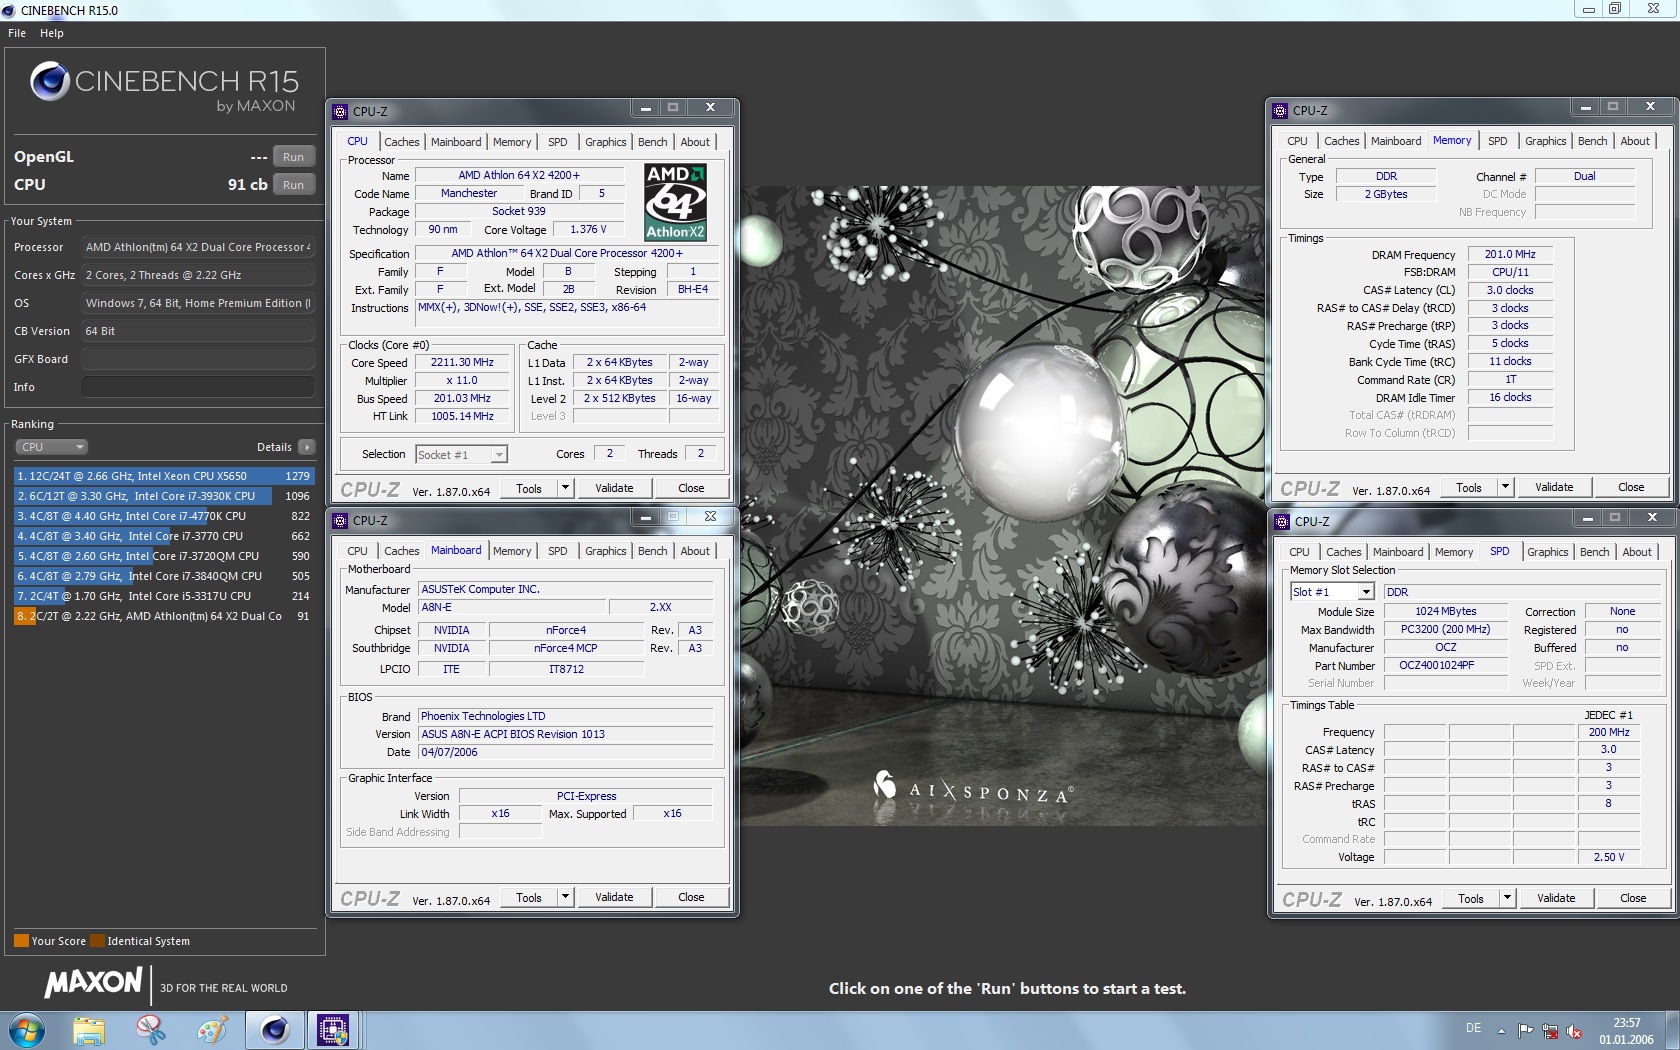The height and width of the screenshot is (1050, 1680).
Task: Select ranking entry Intel Core i7-4770K
Action: [164, 516]
